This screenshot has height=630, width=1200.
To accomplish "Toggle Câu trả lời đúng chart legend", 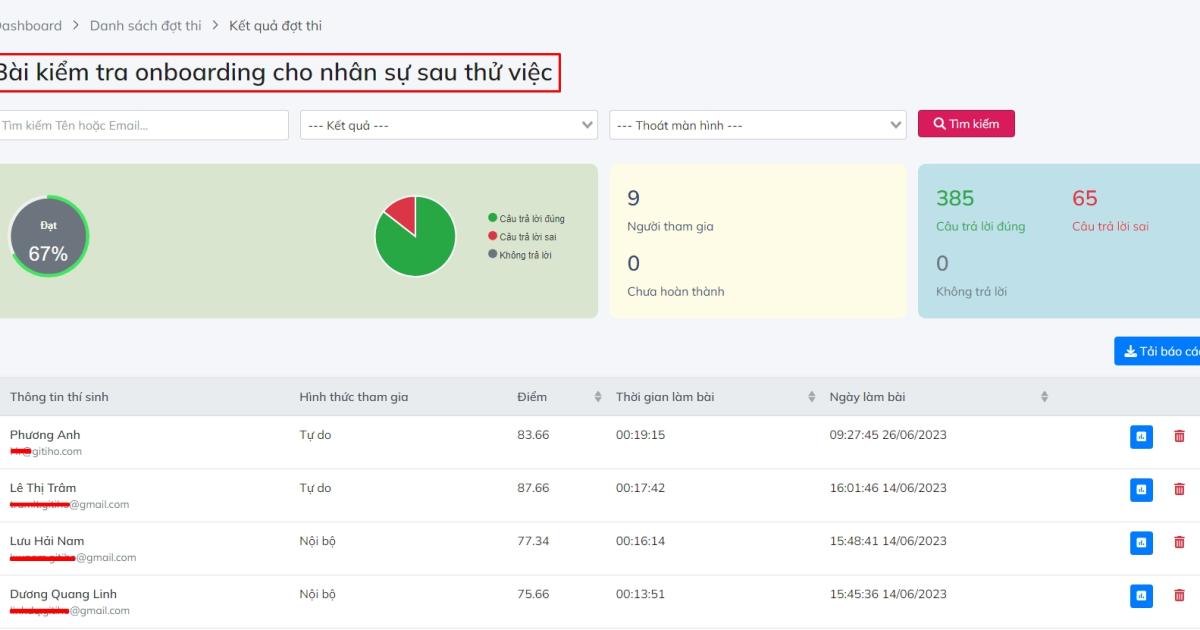I will point(526,218).
